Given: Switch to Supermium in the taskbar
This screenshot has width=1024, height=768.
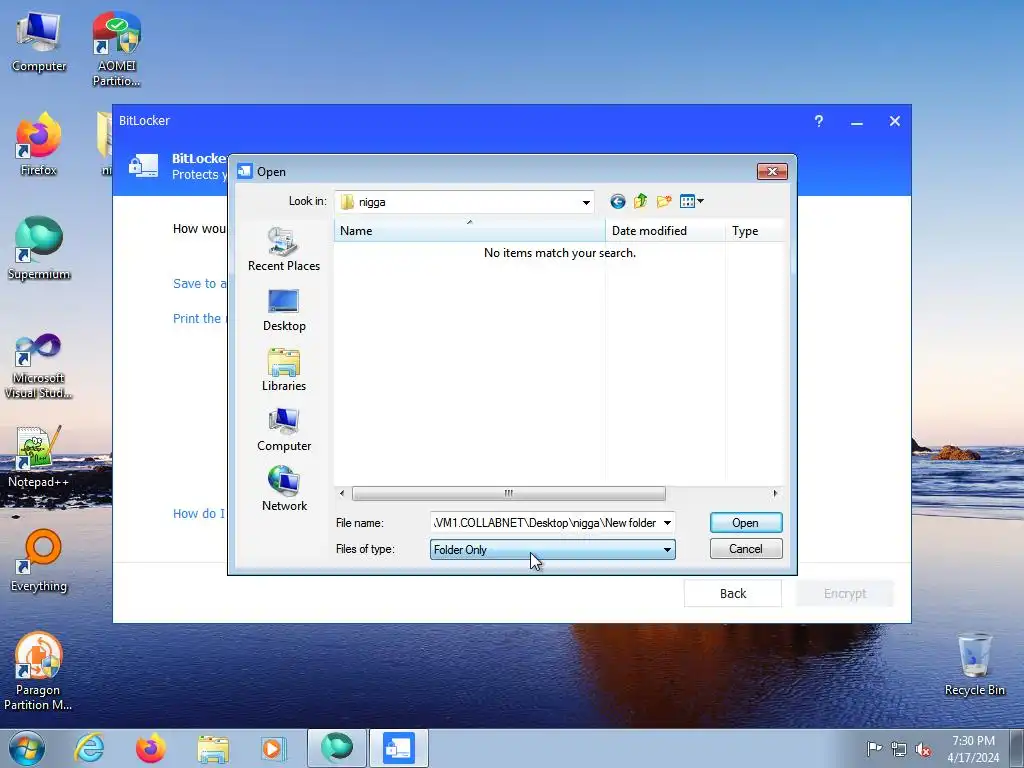Looking at the screenshot, I should (x=337, y=748).
